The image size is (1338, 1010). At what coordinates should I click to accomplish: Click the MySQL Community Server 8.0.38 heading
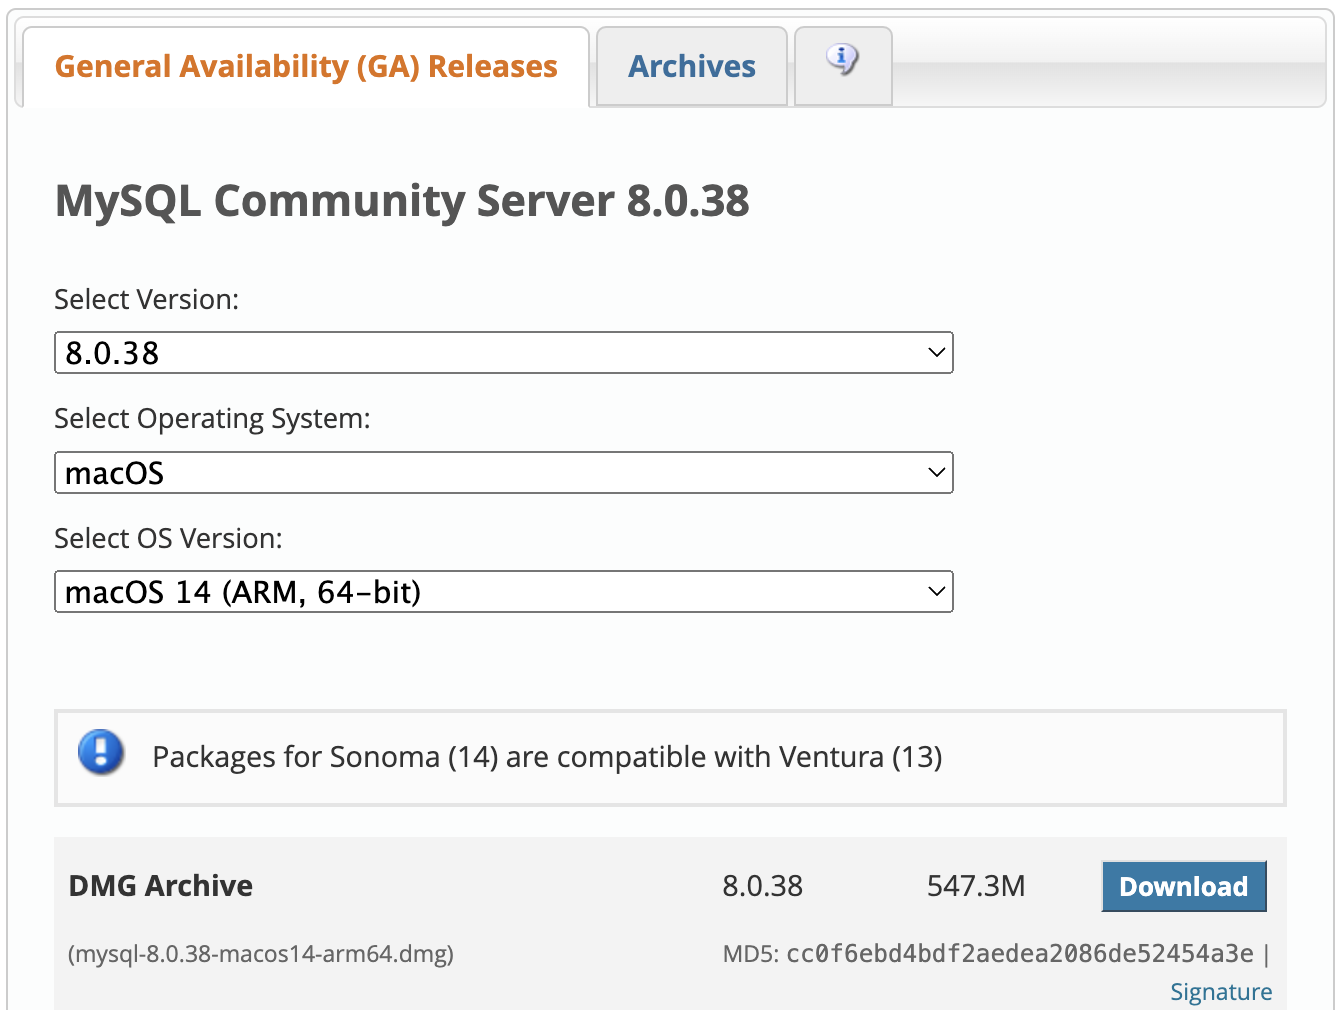coord(402,201)
